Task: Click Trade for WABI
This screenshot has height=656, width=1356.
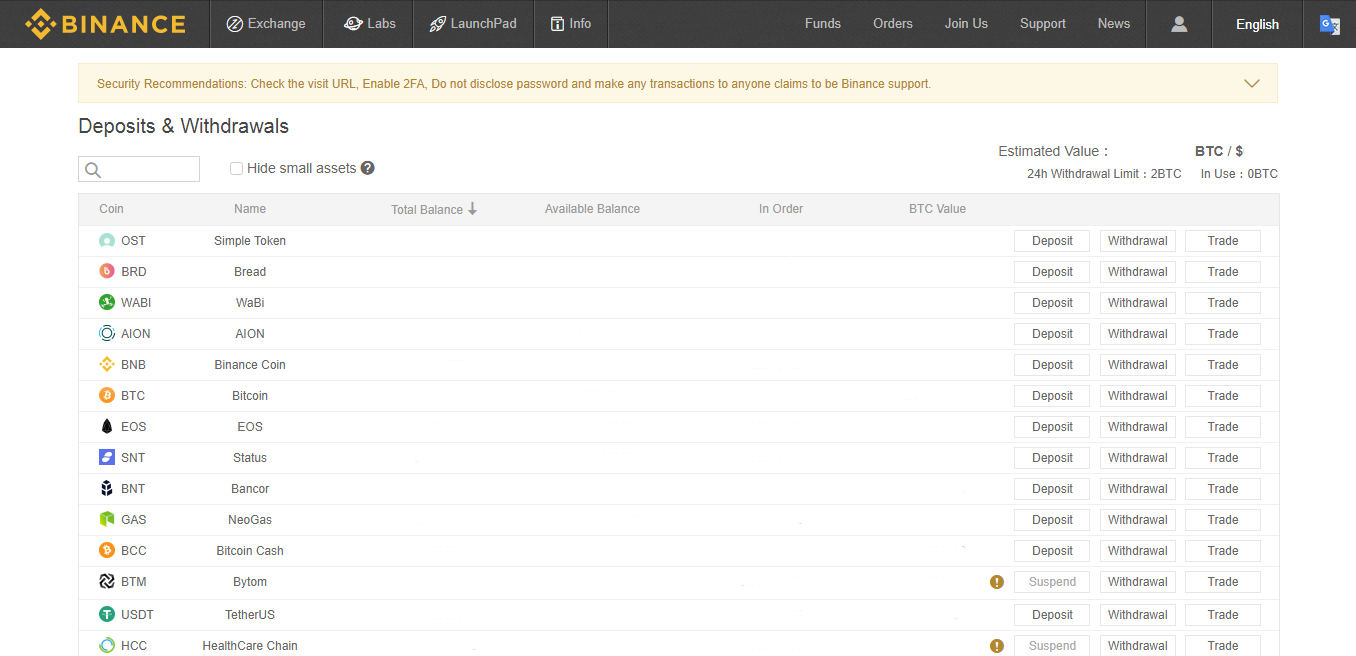Action: point(1223,303)
